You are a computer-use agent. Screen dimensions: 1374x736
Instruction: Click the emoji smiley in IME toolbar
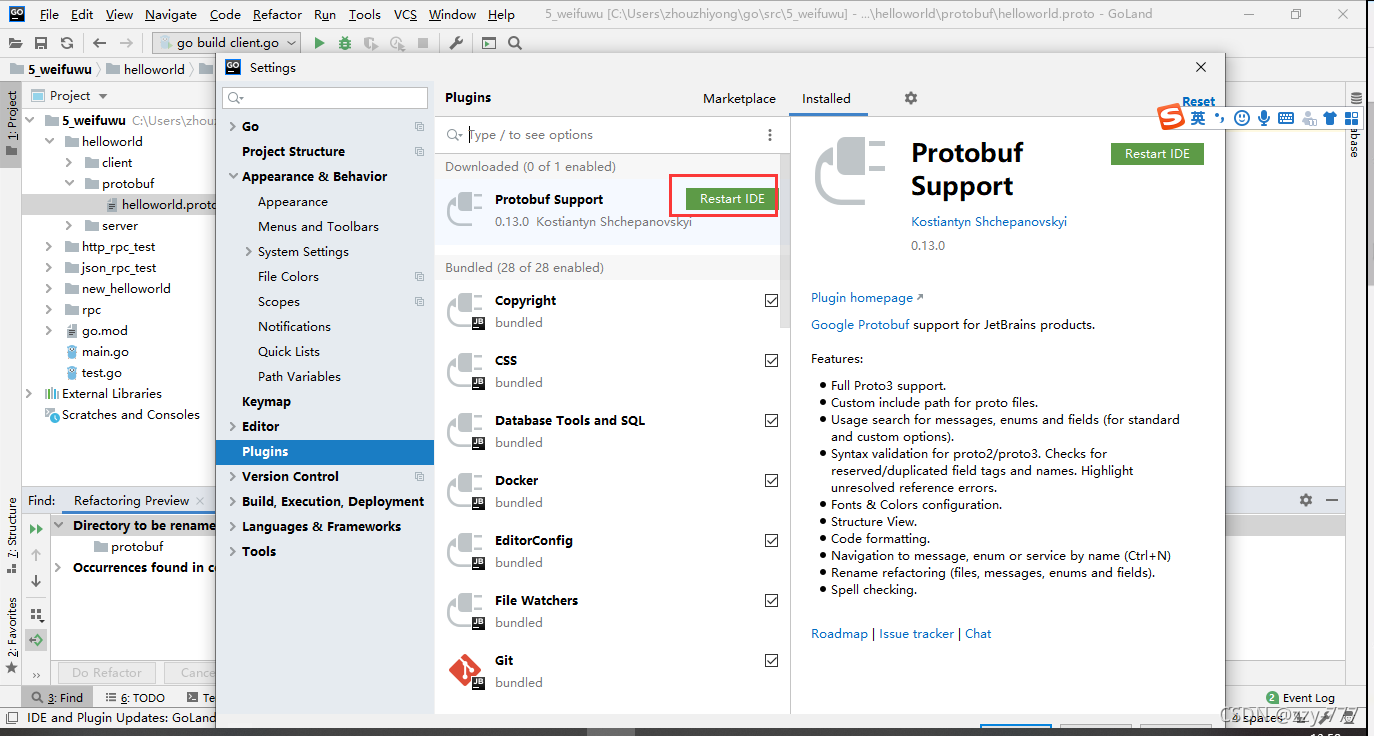1242,118
